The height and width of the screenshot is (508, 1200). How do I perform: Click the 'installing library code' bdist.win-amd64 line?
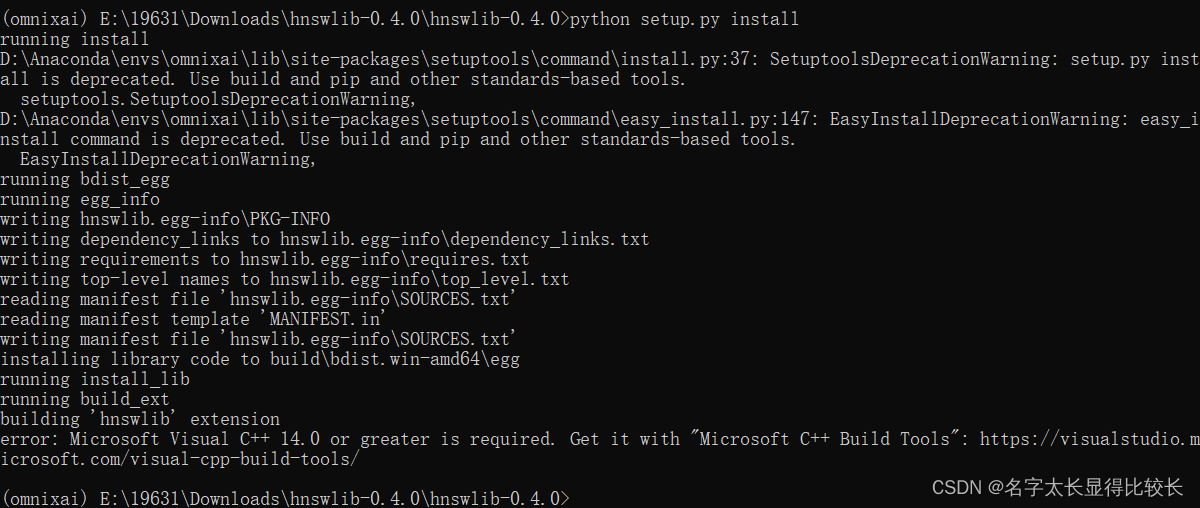point(260,359)
